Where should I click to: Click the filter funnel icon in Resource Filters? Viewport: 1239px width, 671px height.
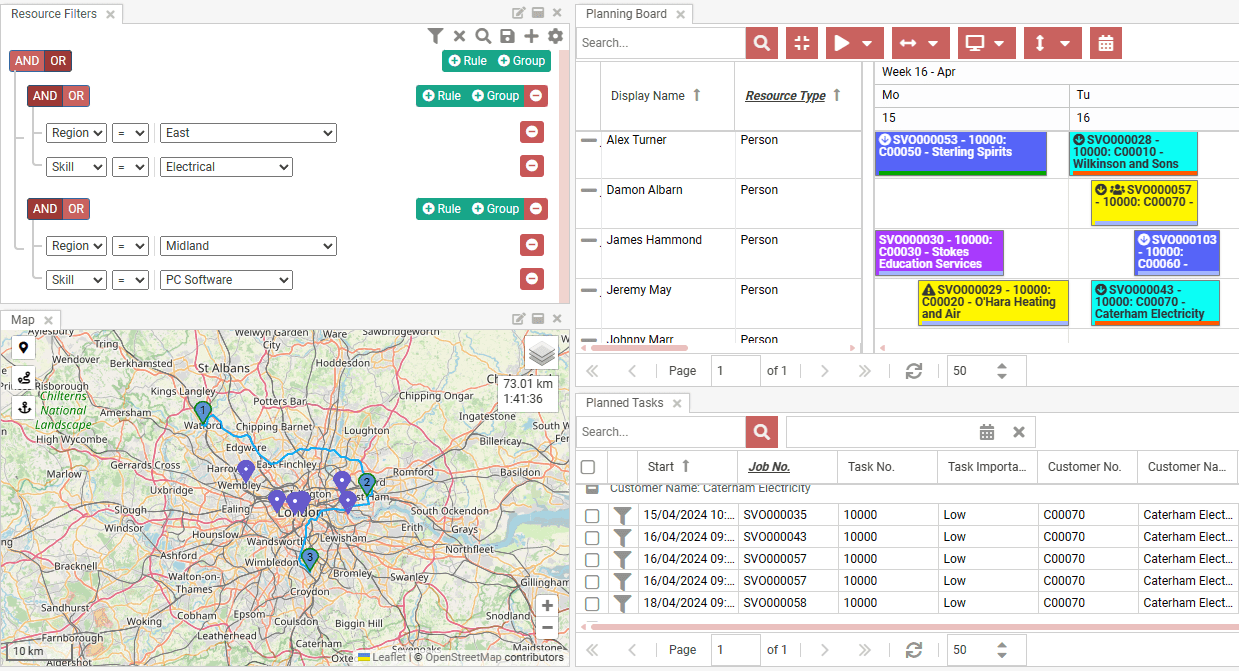[x=435, y=36]
